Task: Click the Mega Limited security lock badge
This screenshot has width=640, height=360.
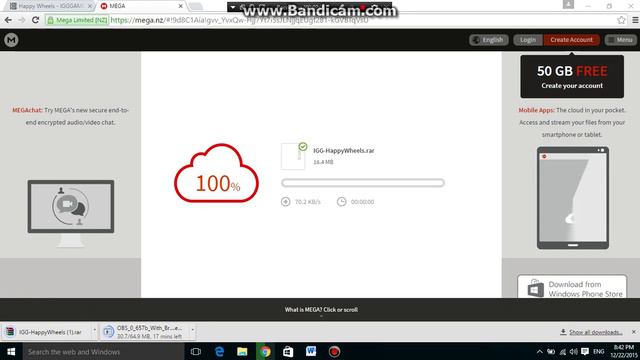Action: tap(77, 20)
